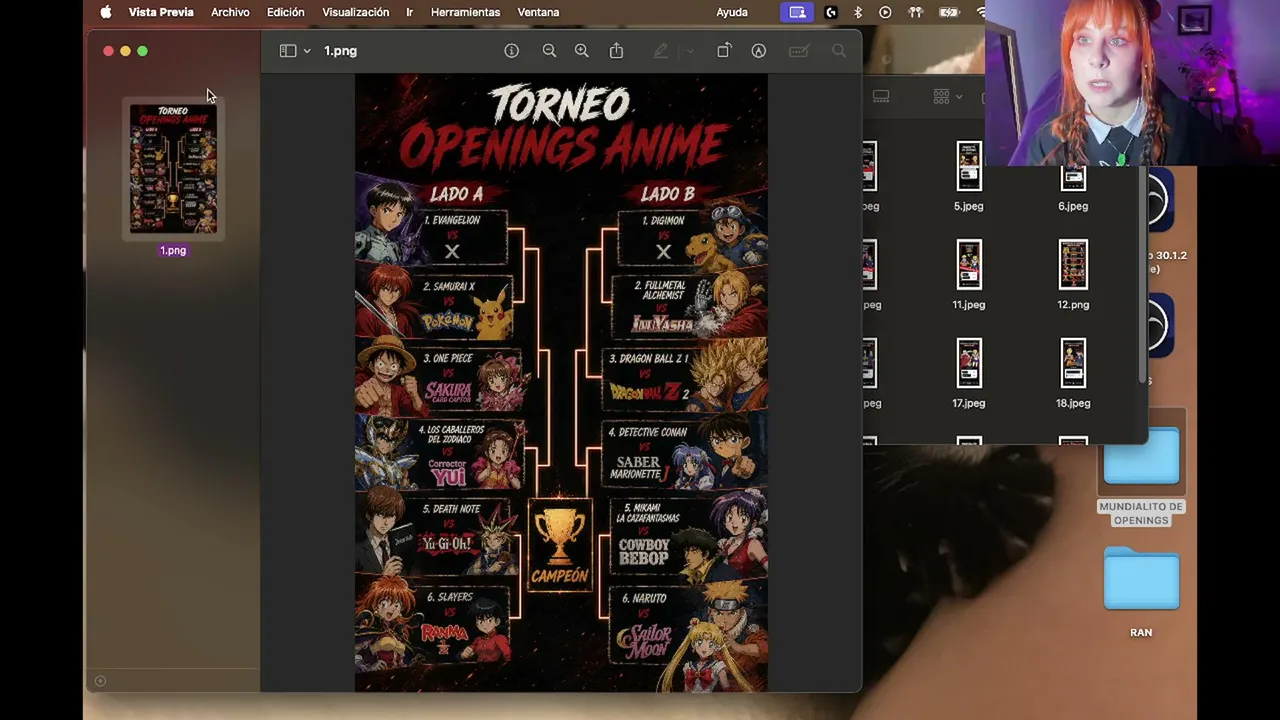Image resolution: width=1280 pixels, height=720 pixels.
Task: Show the Markup toolbar
Action: tap(759, 51)
